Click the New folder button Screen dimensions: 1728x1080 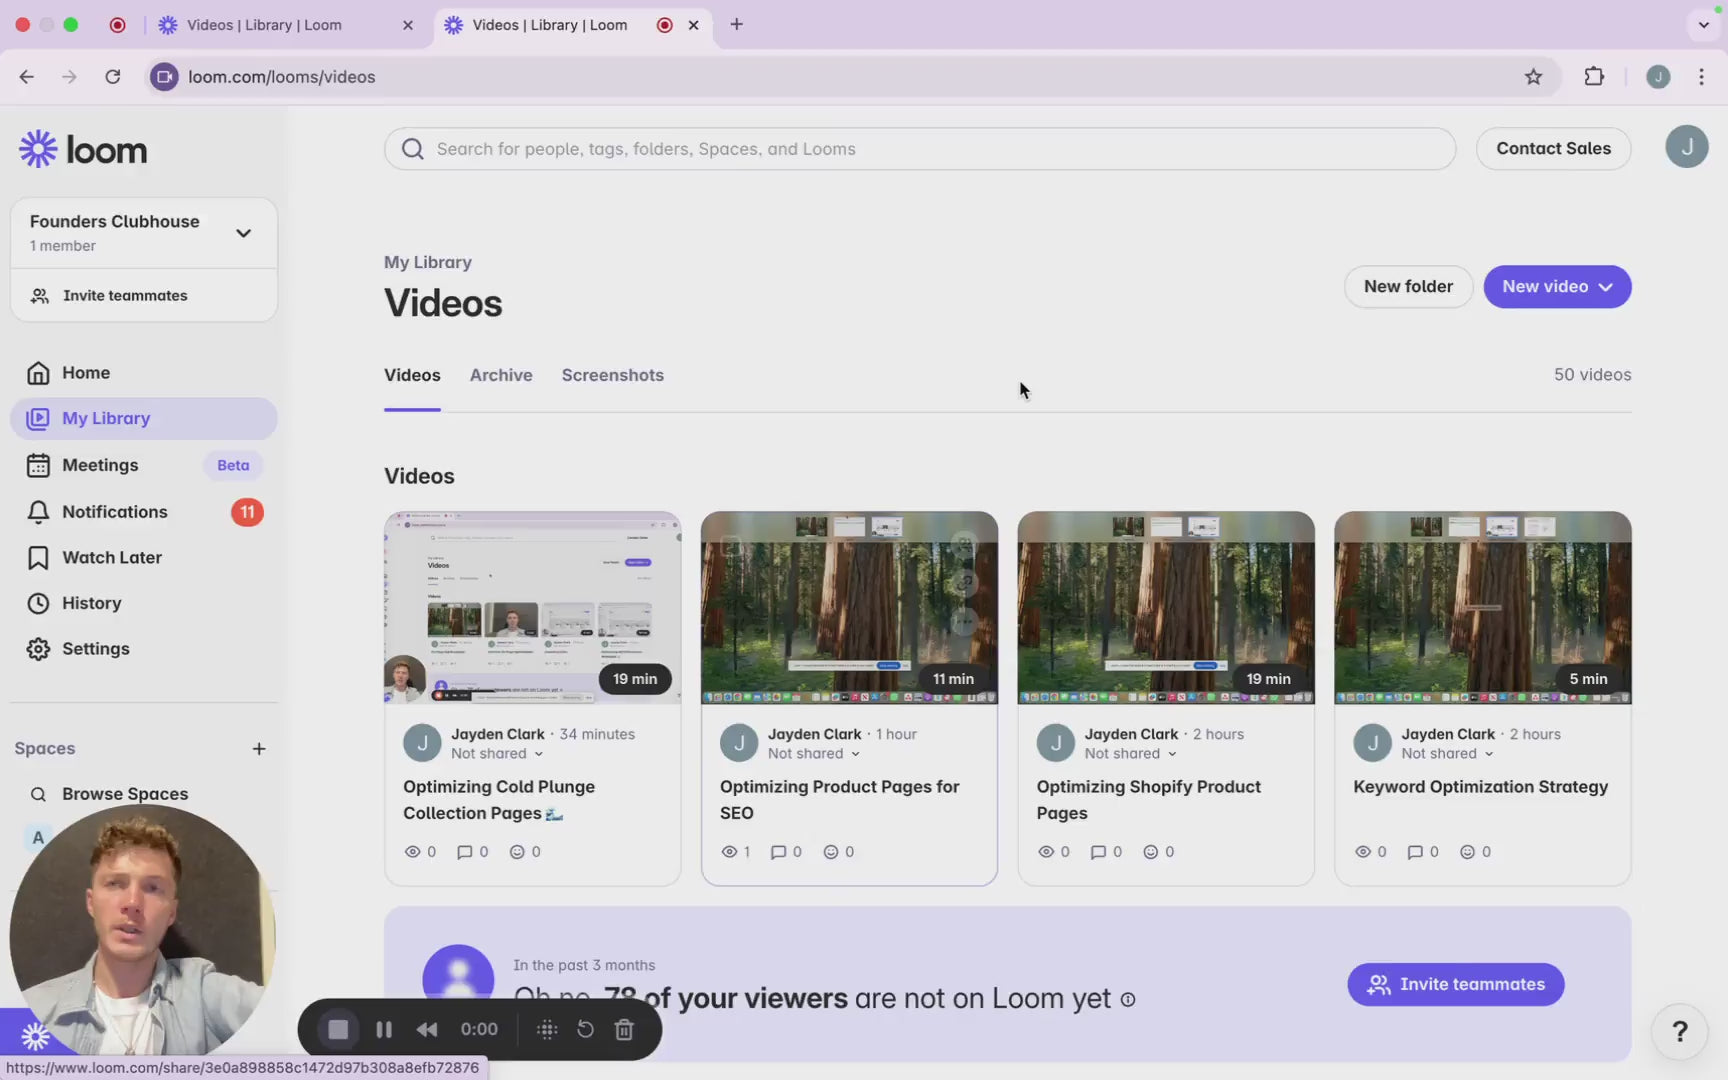coord(1407,287)
